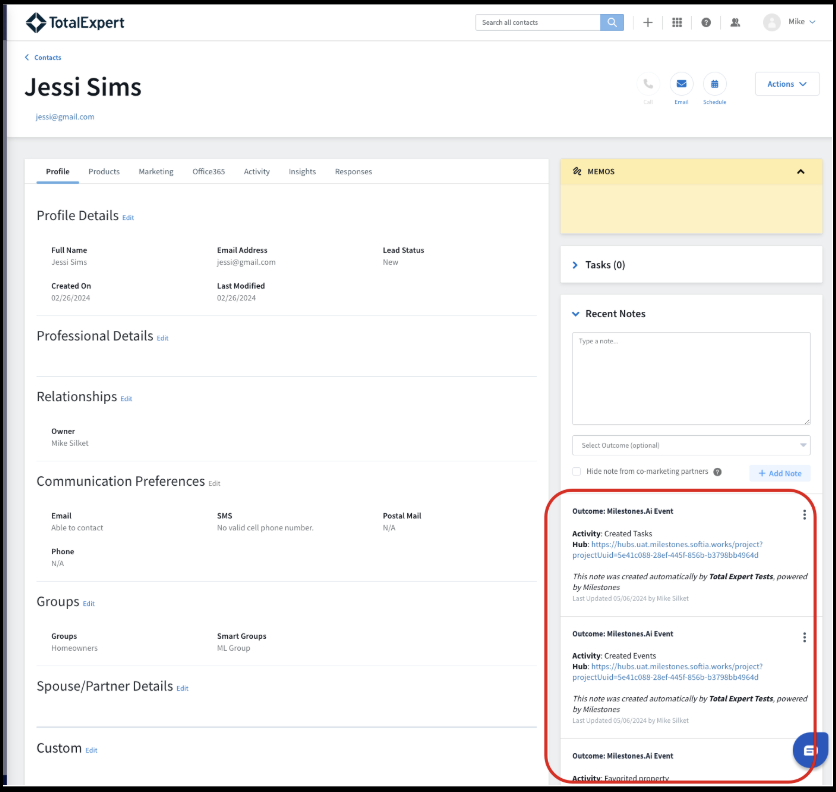
Task: Go to the Responses tab
Action: tap(353, 172)
